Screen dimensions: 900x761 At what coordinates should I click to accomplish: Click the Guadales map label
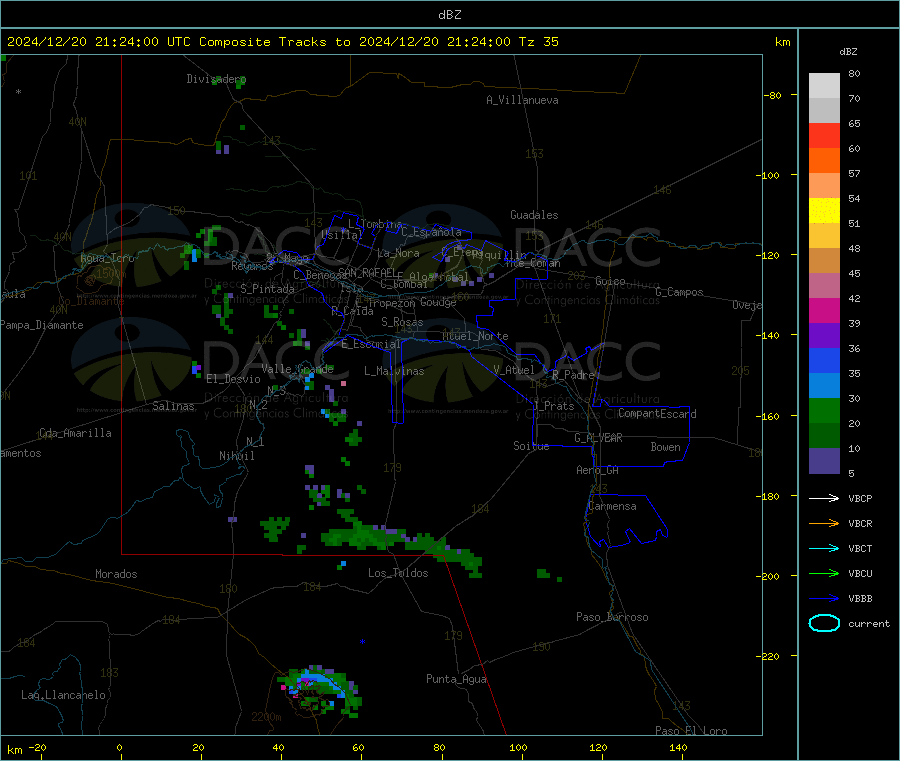[534, 215]
